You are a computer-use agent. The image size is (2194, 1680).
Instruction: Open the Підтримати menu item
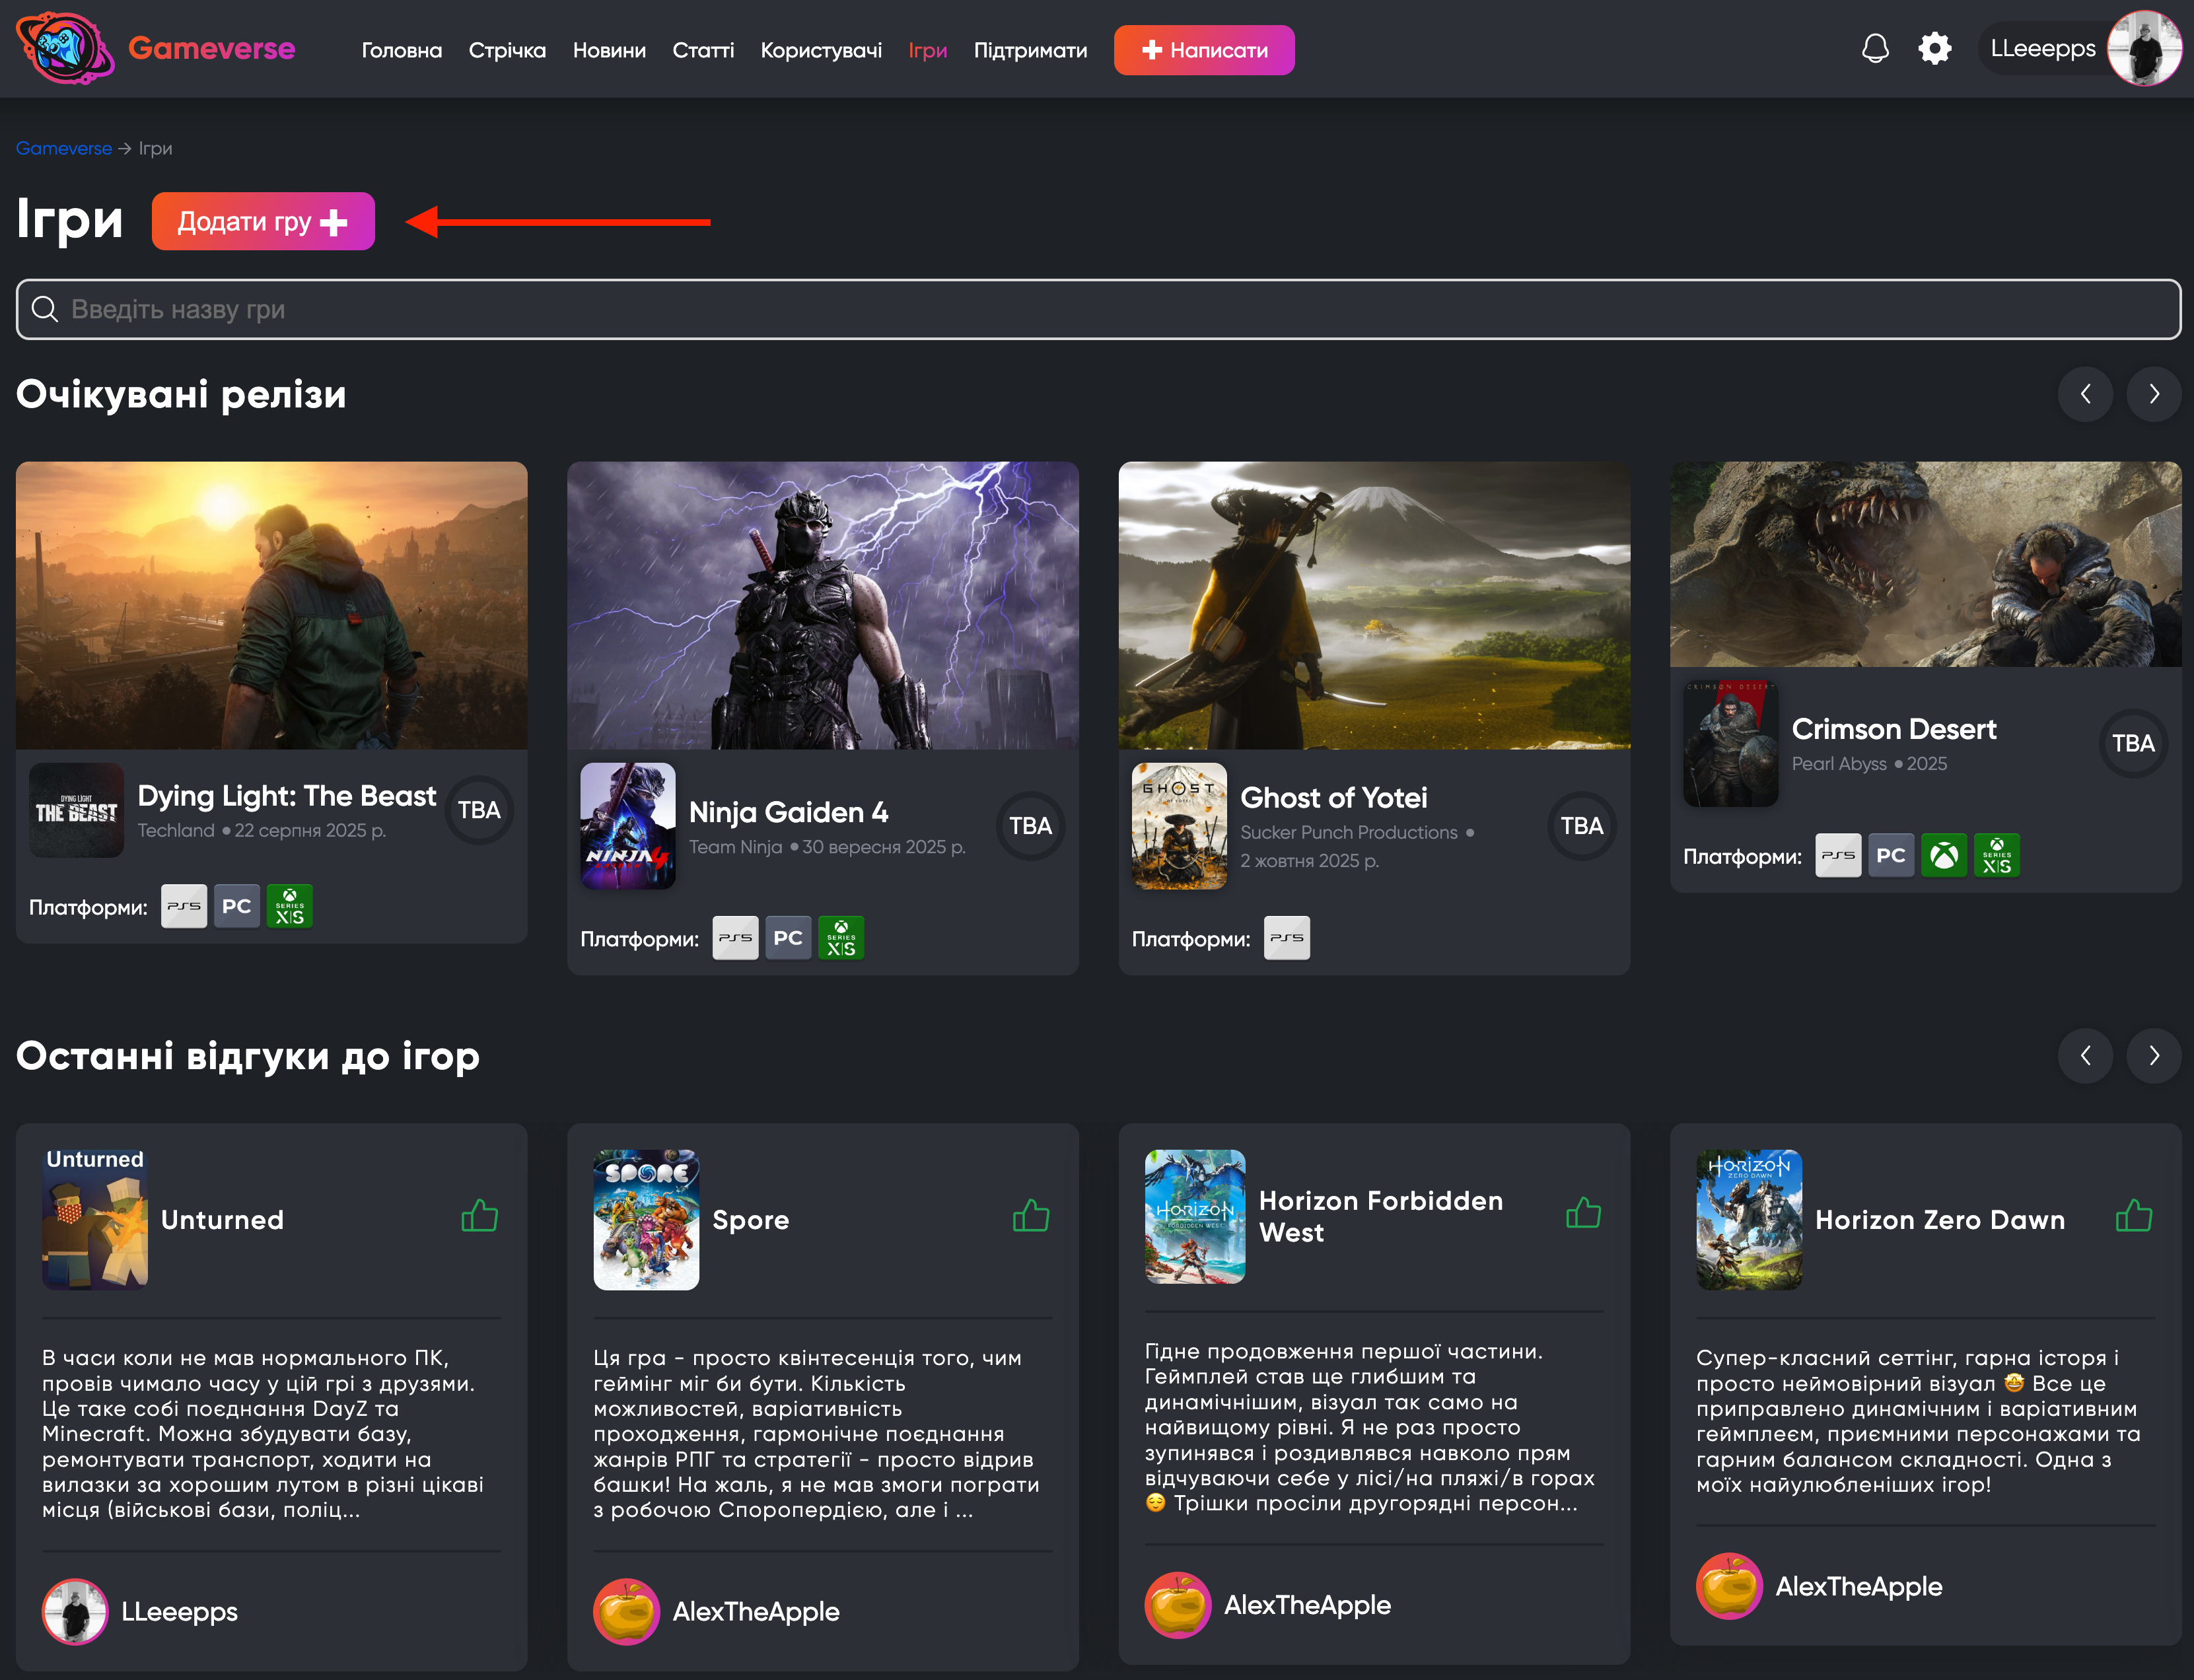1030,50
